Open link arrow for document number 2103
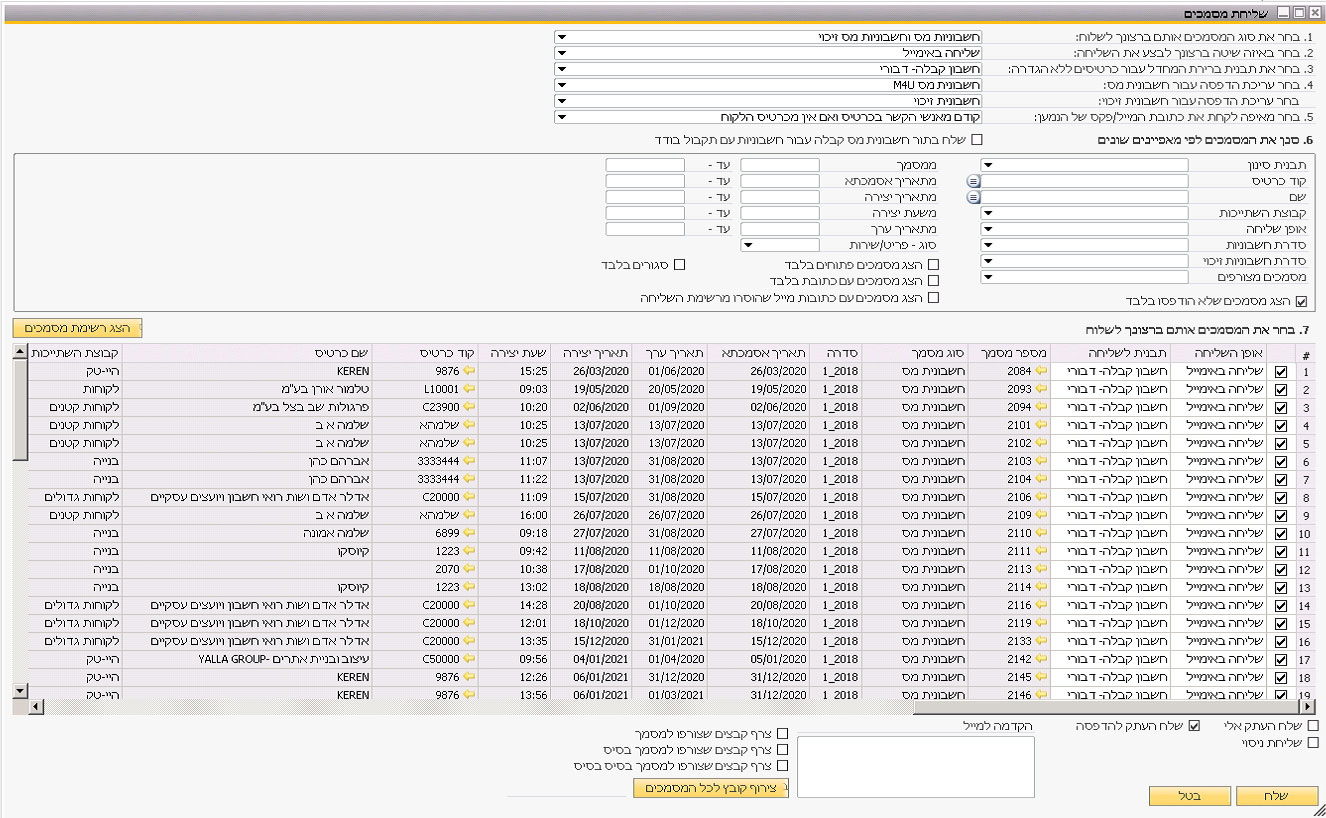Viewport: 1326px width, 818px height. tap(1041, 461)
